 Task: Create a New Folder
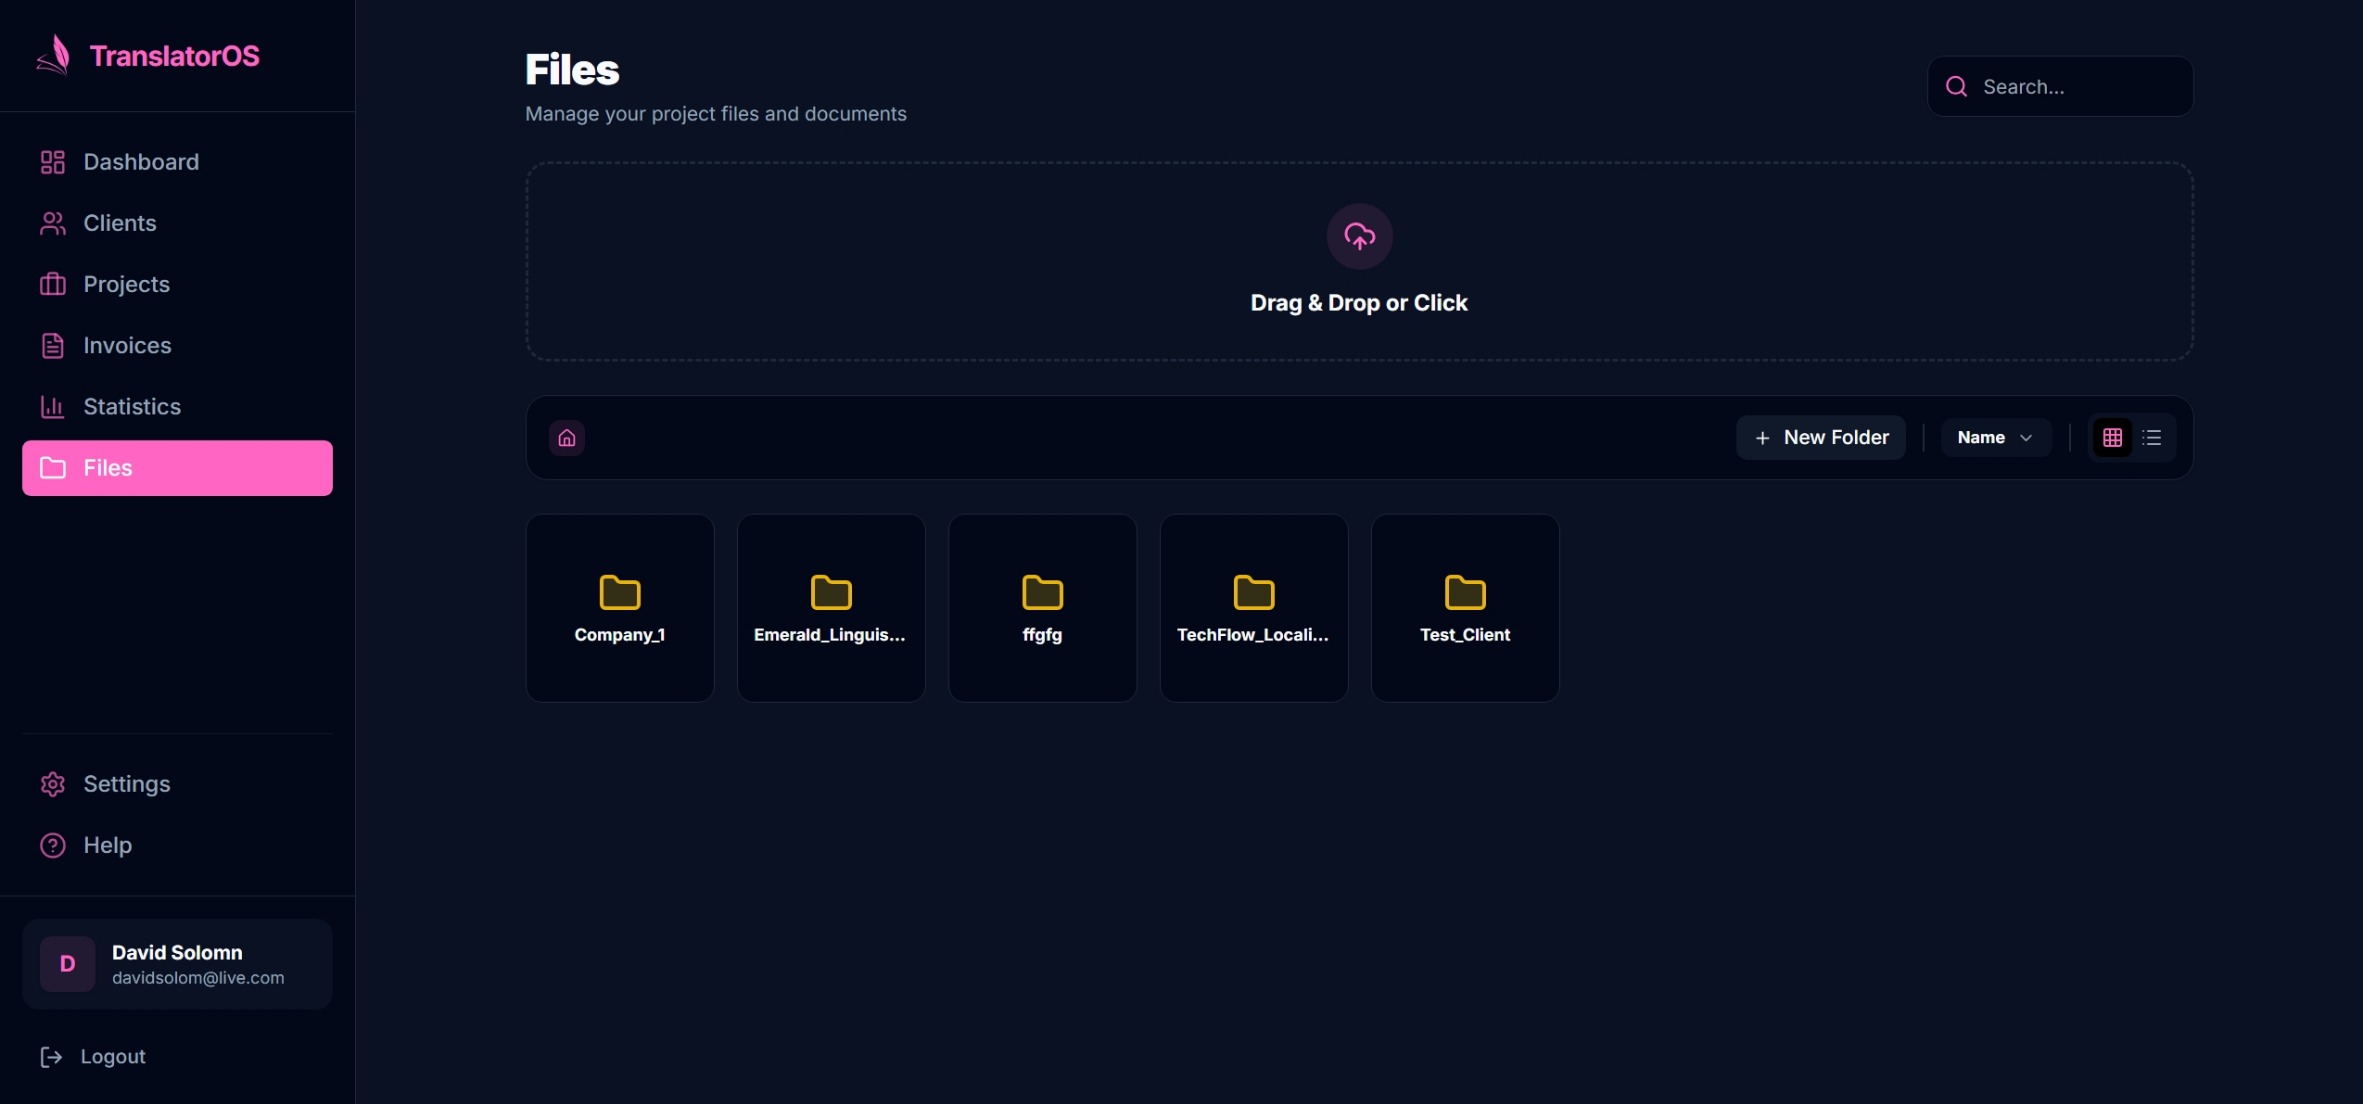click(1820, 437)
